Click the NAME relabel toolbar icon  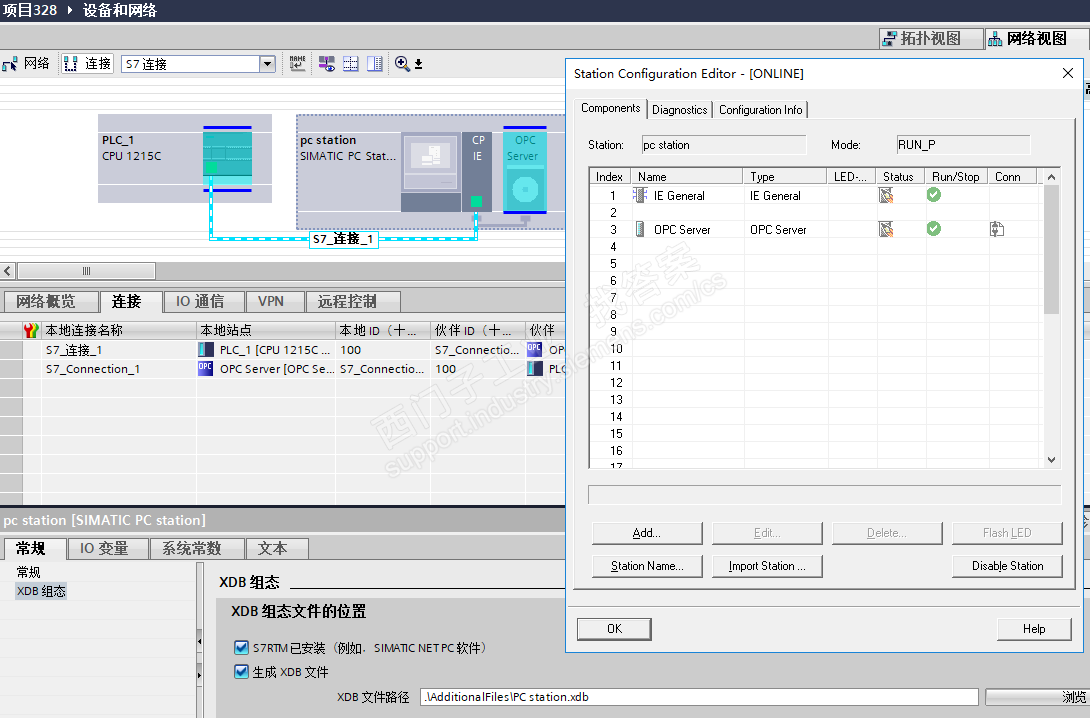(x=298, y=63)
